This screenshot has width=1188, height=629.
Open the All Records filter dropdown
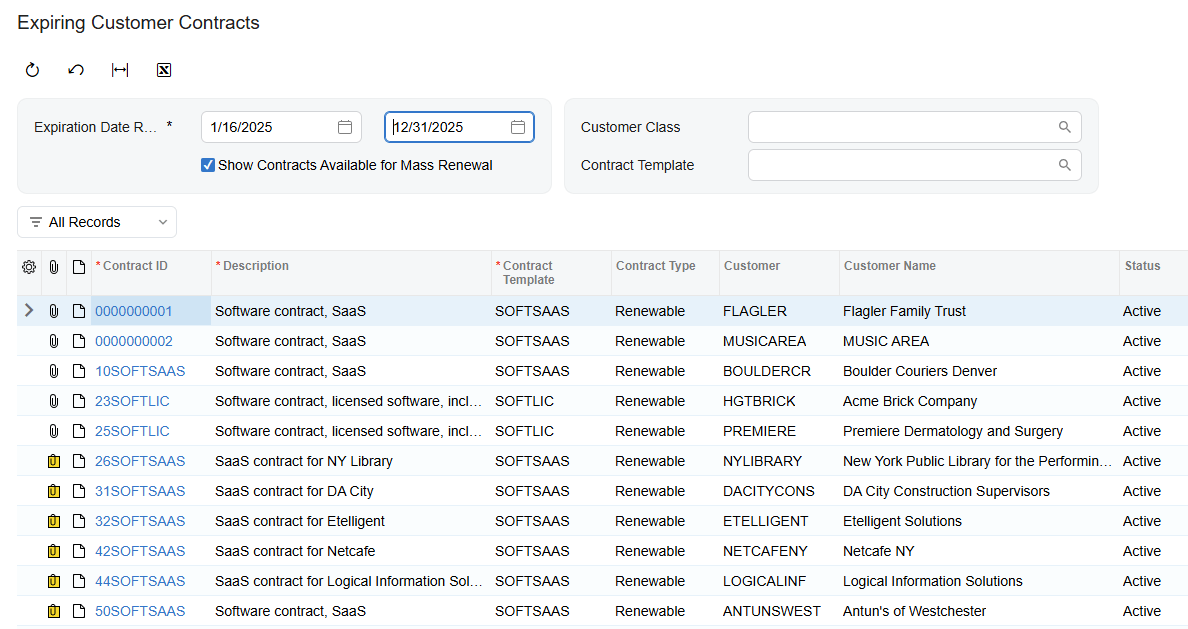pos(97,222)
